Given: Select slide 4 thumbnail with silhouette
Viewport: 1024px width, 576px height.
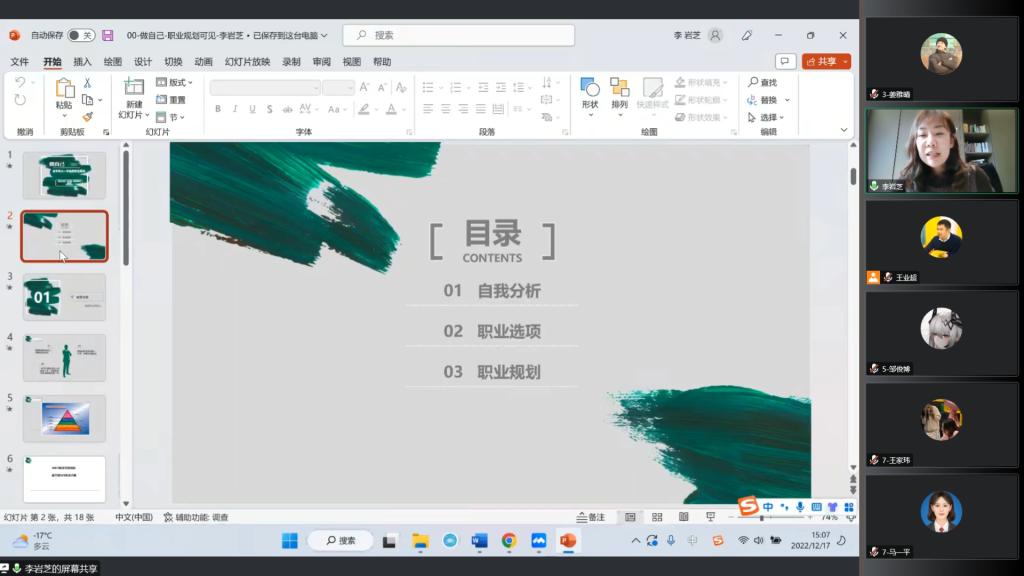Looking at the screenshot, I should (x=64, y=358).
